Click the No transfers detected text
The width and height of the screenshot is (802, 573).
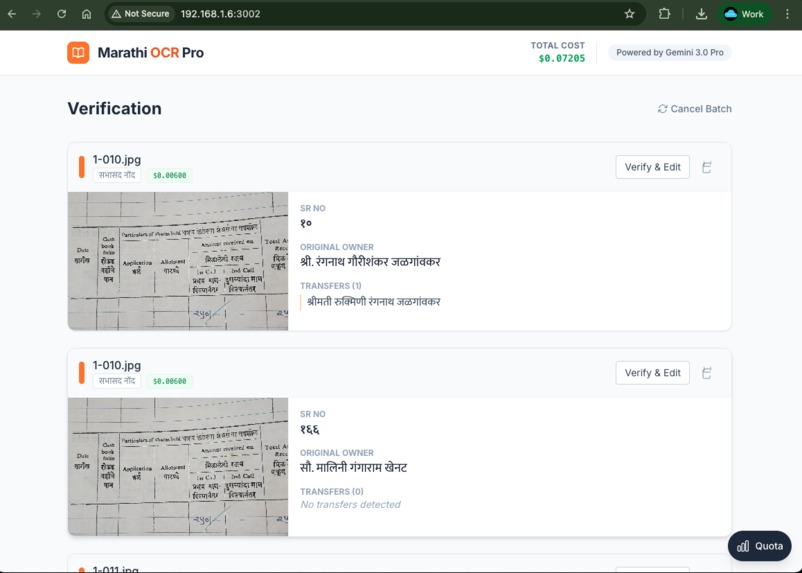[x=350, y=504]
